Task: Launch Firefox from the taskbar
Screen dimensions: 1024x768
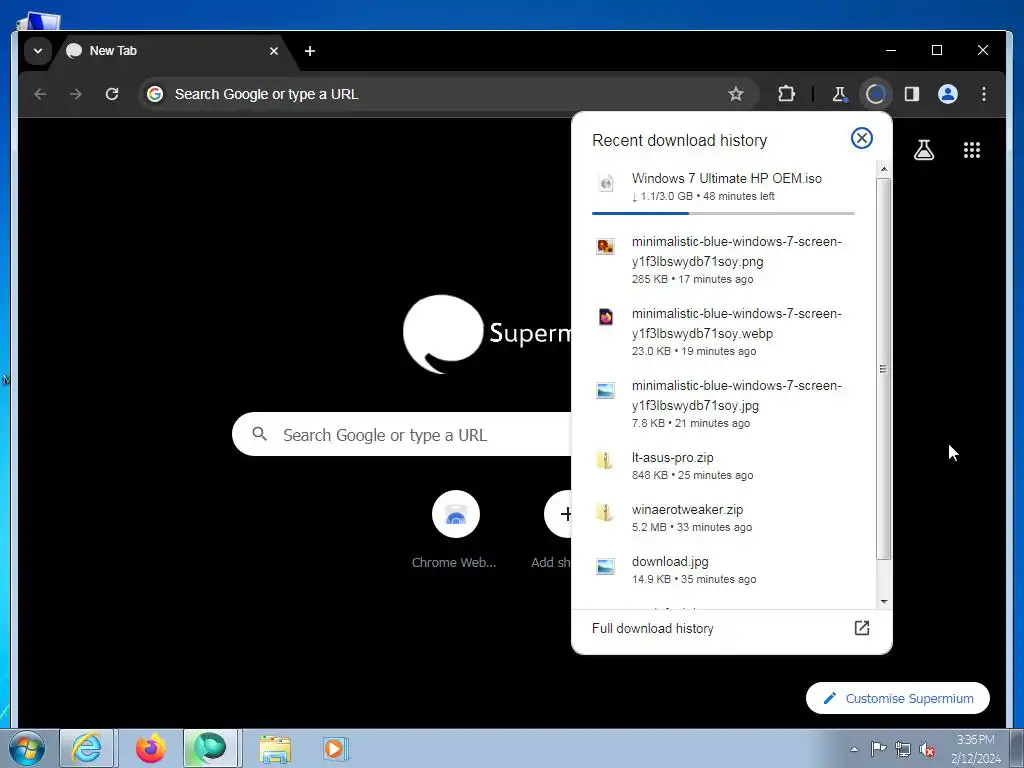Action: coord(150,748)
